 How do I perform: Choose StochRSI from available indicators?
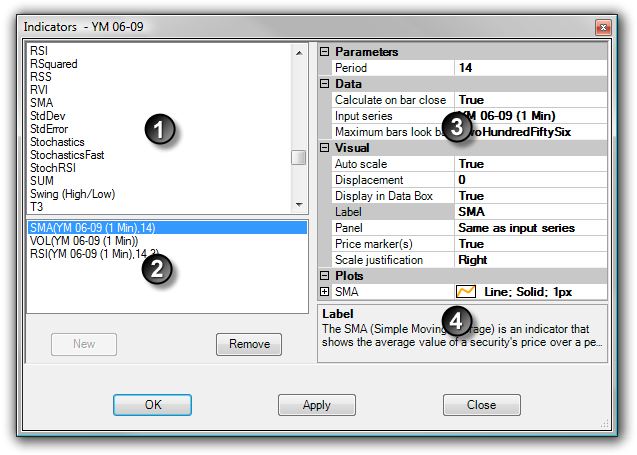[53, 168]
